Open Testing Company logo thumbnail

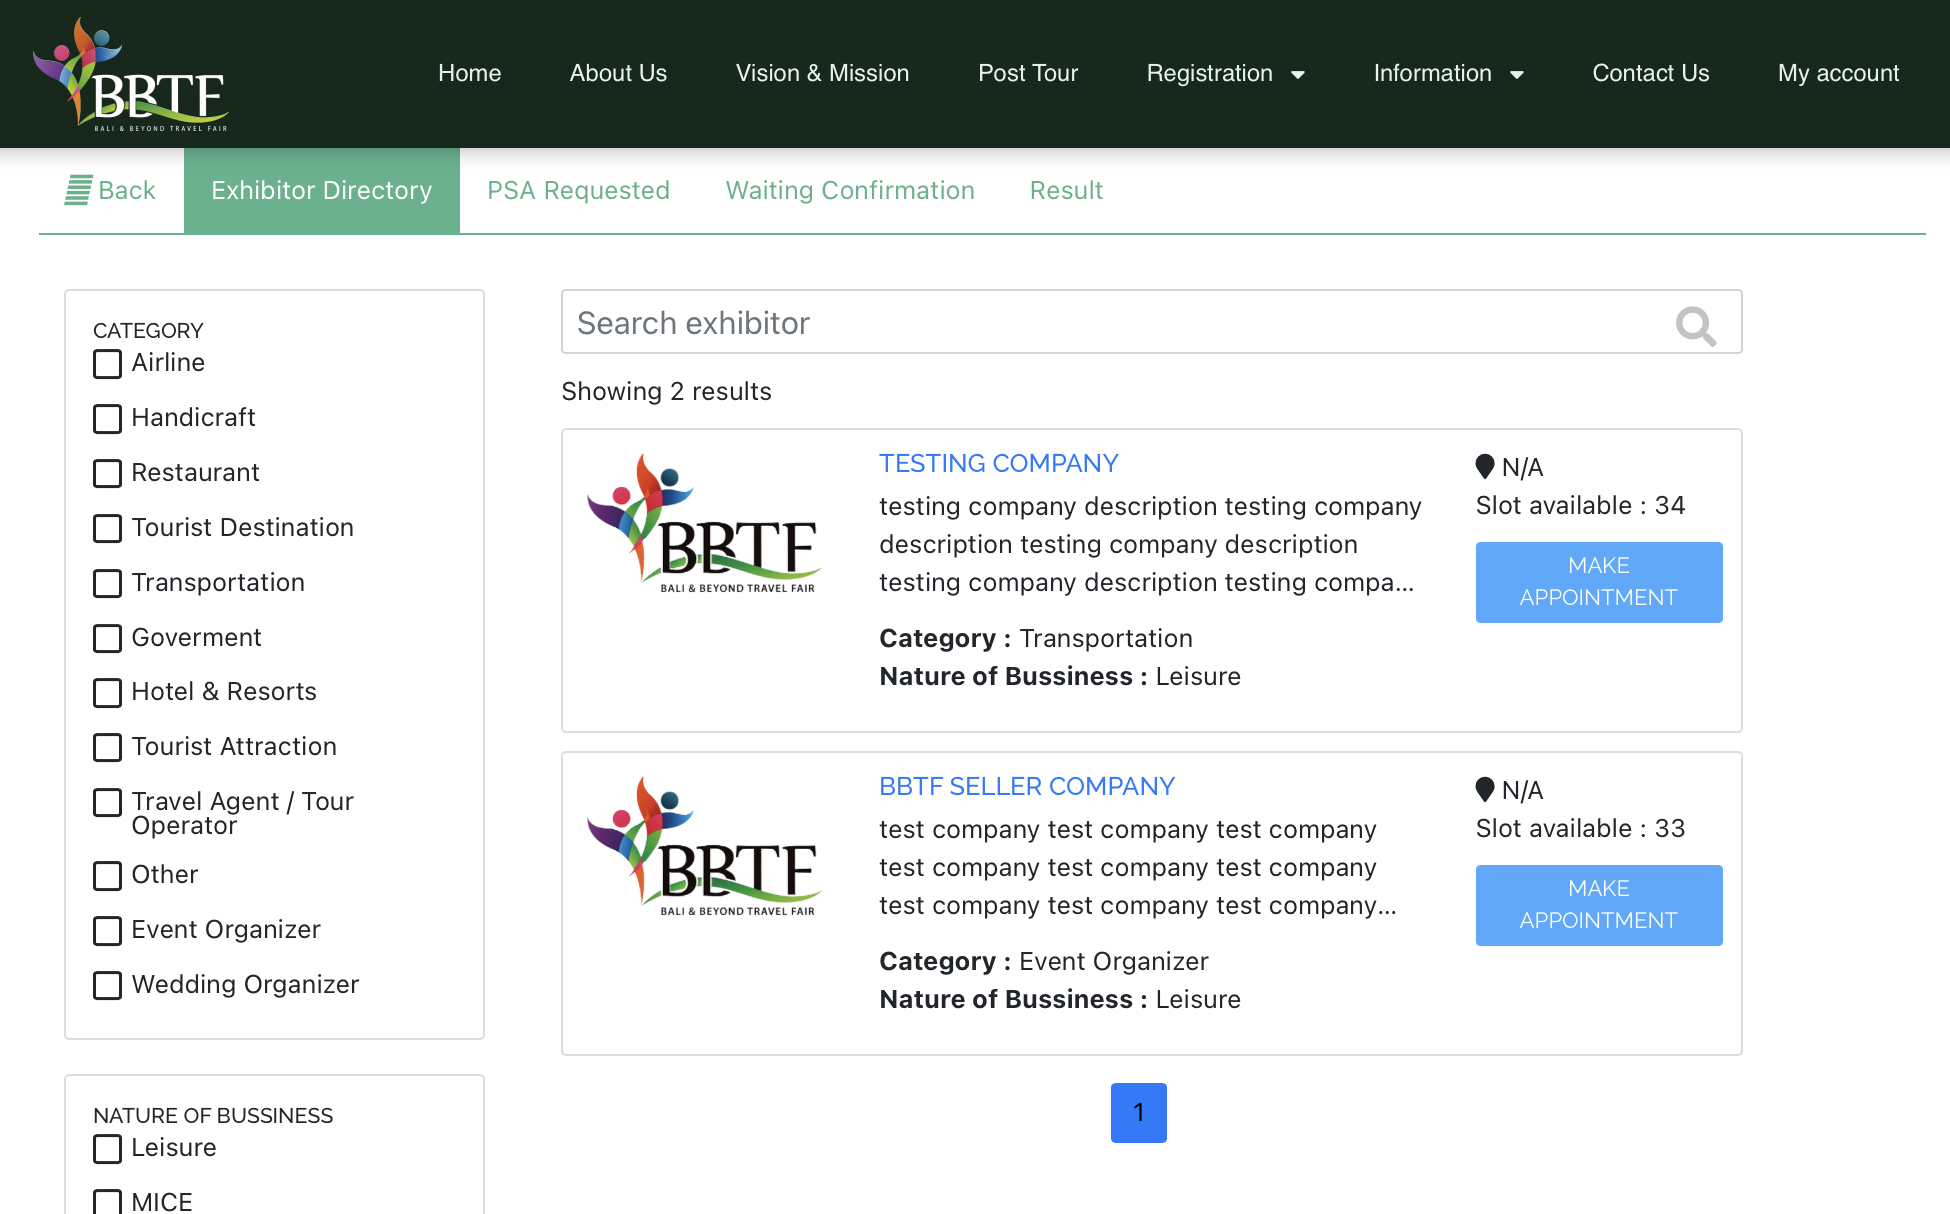(703, 523)
